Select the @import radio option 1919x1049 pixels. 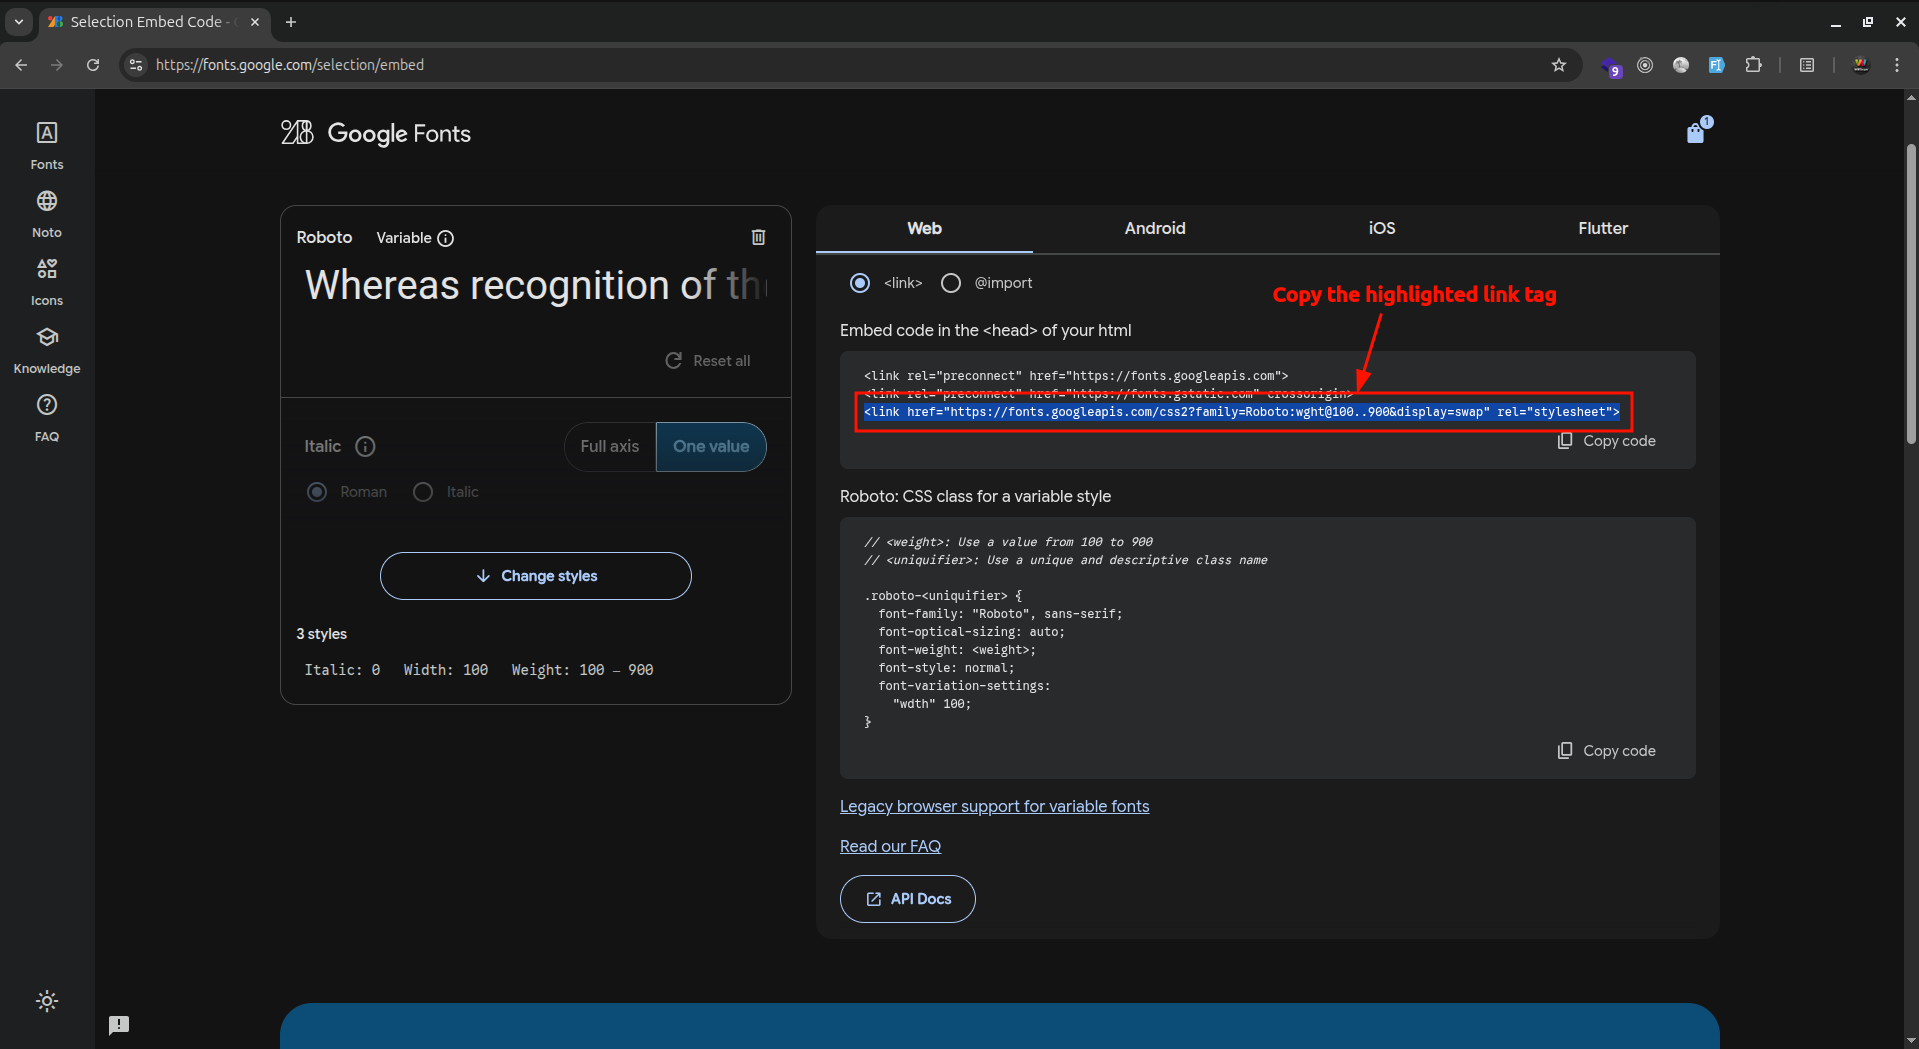[x=951, y=283]
